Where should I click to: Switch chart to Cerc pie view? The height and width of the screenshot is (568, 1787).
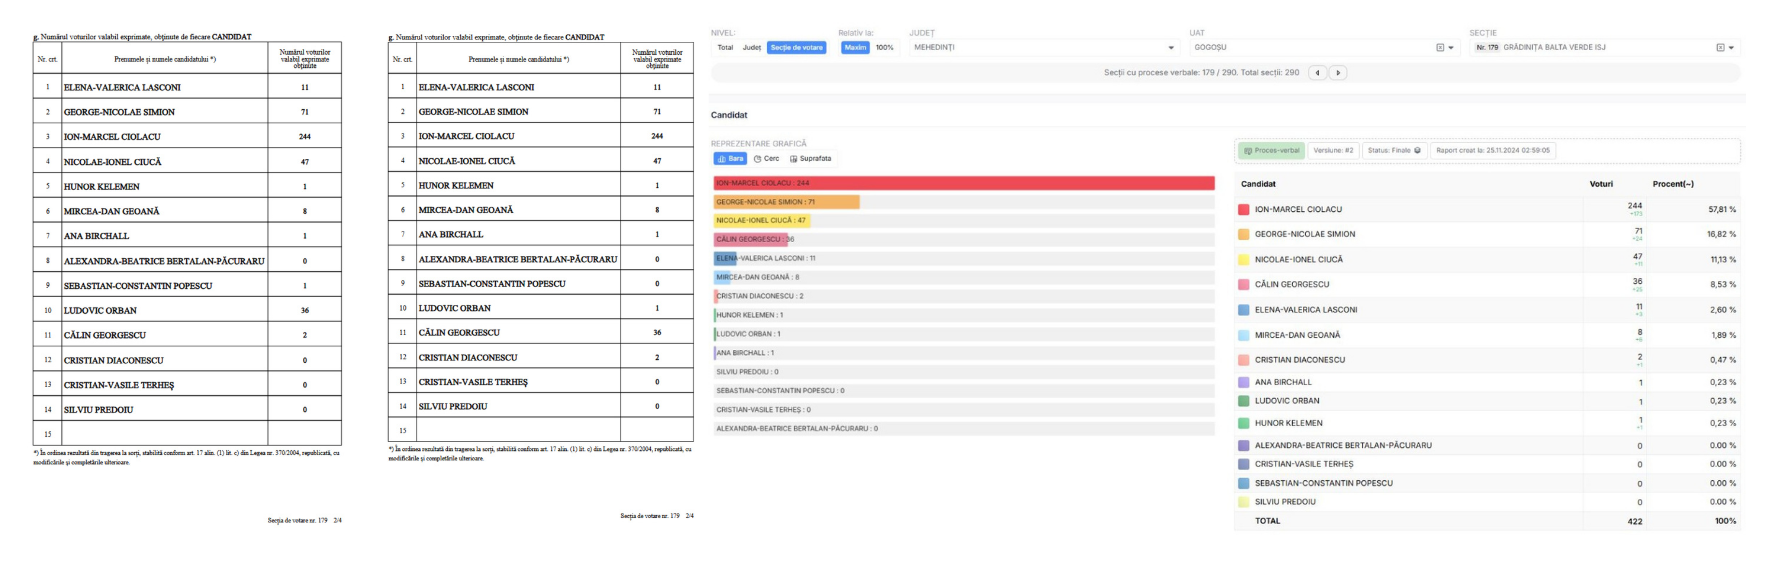[x=766, y=159]
